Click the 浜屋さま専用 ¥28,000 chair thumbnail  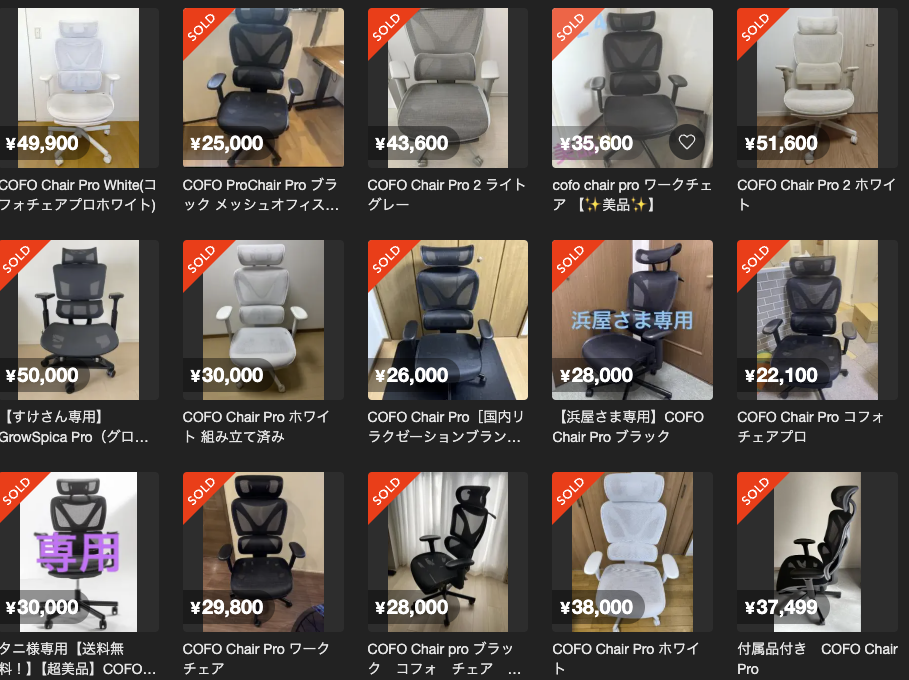632,320
